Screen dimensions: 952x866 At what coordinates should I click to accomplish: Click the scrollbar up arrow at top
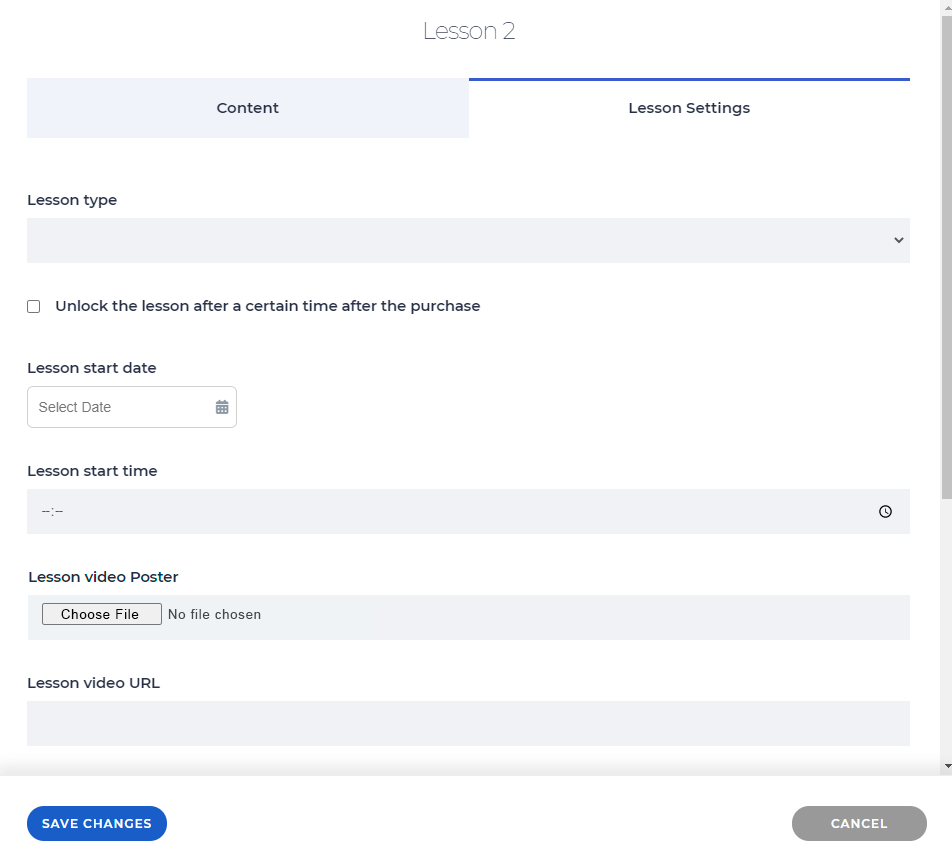pos(947,5)
